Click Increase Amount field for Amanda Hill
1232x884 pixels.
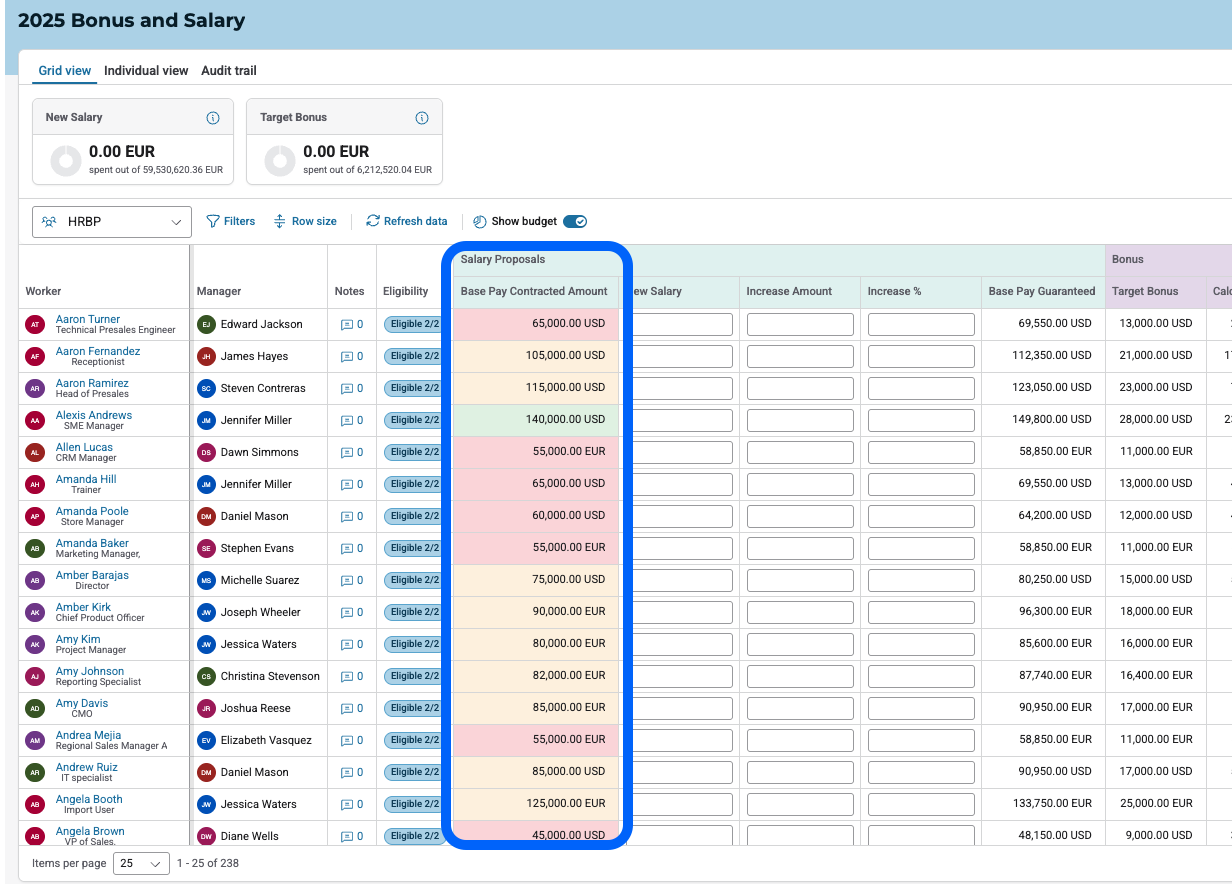point(800,485)
